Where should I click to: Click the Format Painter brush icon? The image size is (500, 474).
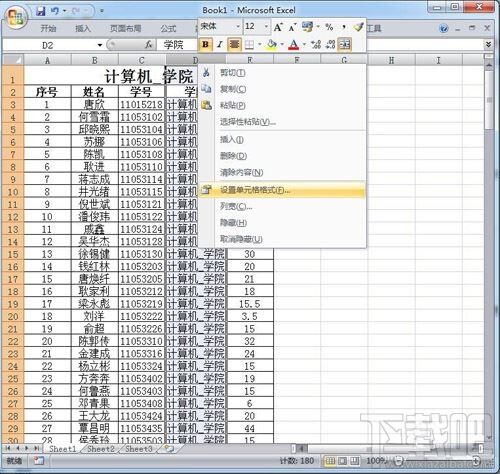[x=358, y=27]
